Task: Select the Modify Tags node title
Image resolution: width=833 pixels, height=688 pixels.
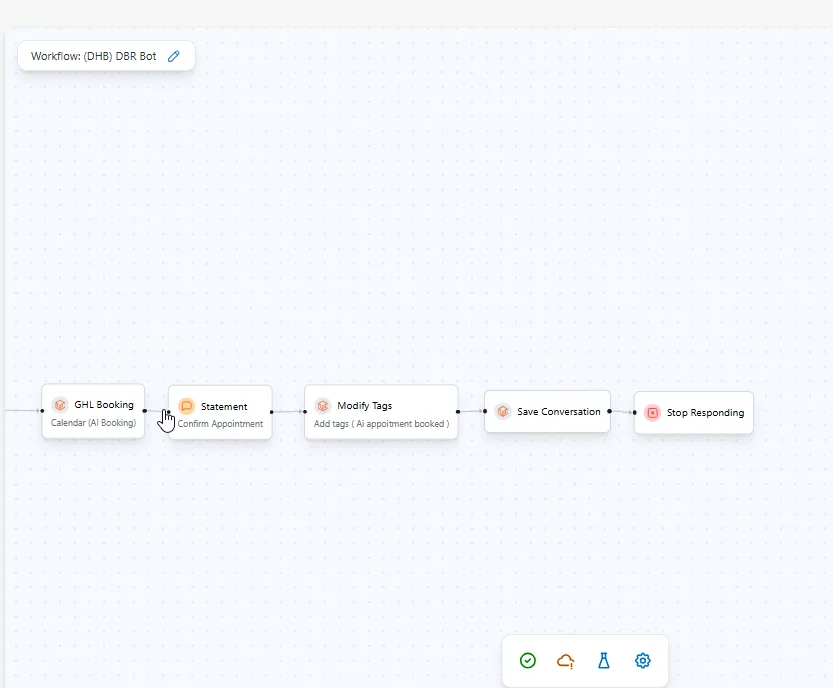Action: (x=364, y=406)
